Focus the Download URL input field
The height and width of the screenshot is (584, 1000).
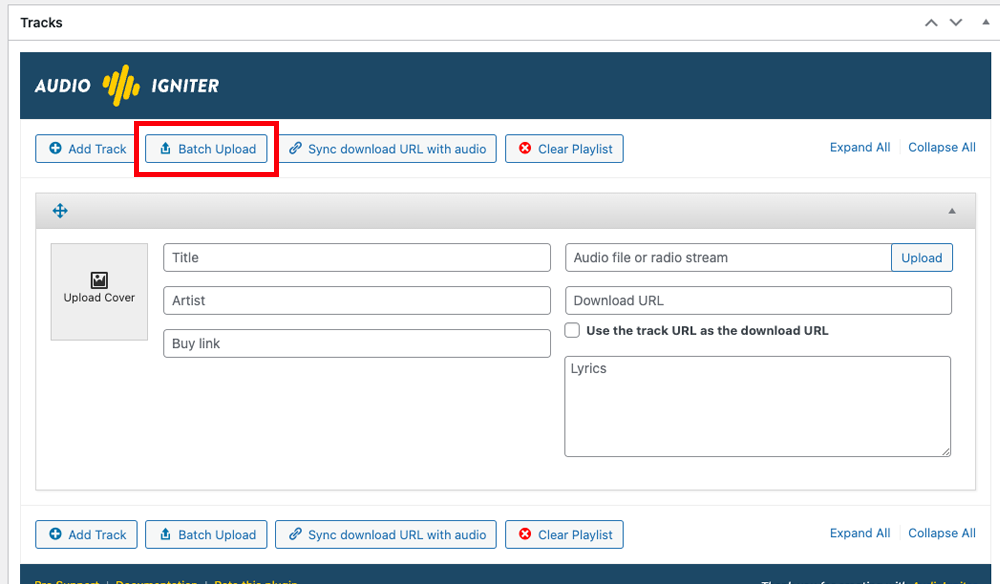coord(758,300)
